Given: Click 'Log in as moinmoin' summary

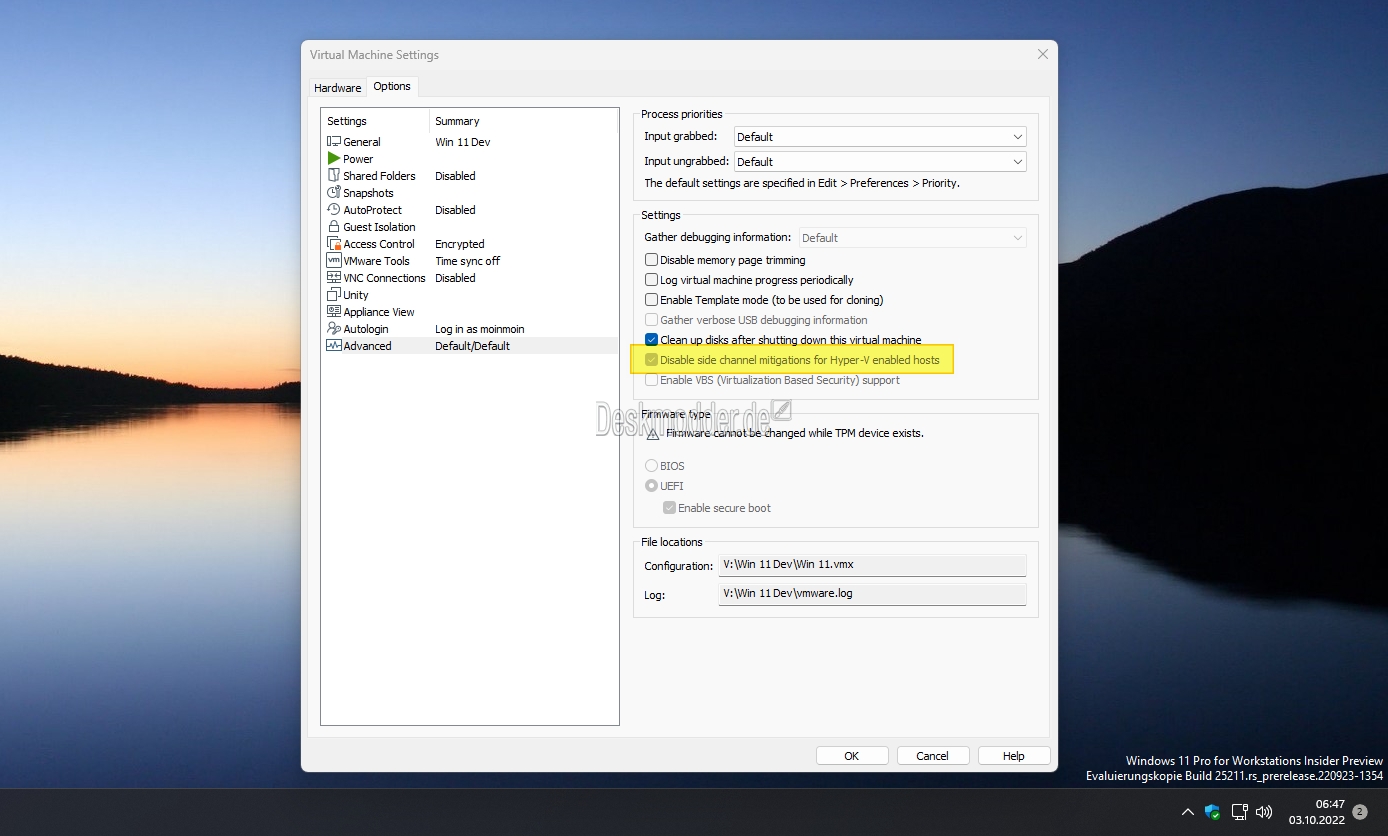Looking at the screenshot, I should [480, 329].
